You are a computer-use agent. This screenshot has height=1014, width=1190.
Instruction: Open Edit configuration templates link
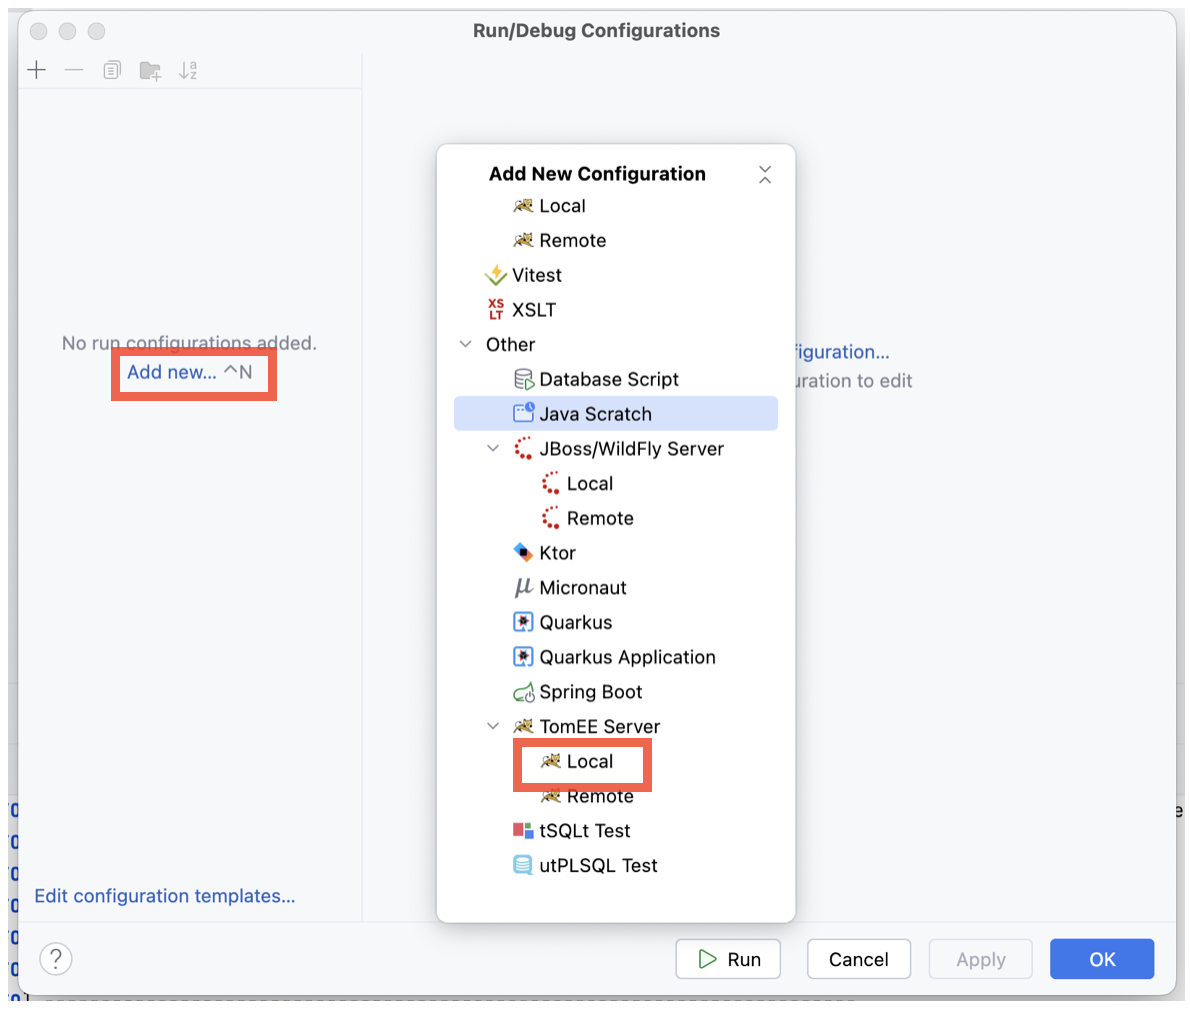pyautogui.click(x=165, y=896)
